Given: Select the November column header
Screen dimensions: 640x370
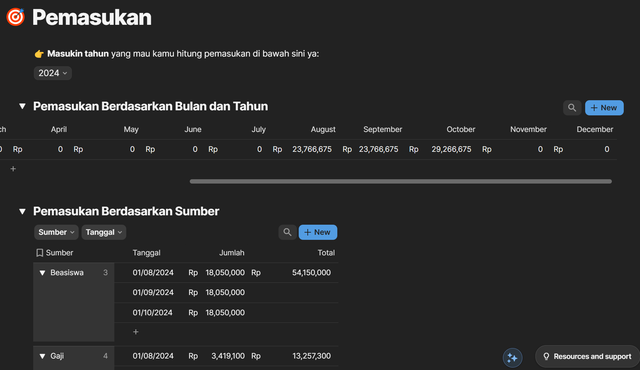Looking at the screenshot, I should tap(528, 129).
